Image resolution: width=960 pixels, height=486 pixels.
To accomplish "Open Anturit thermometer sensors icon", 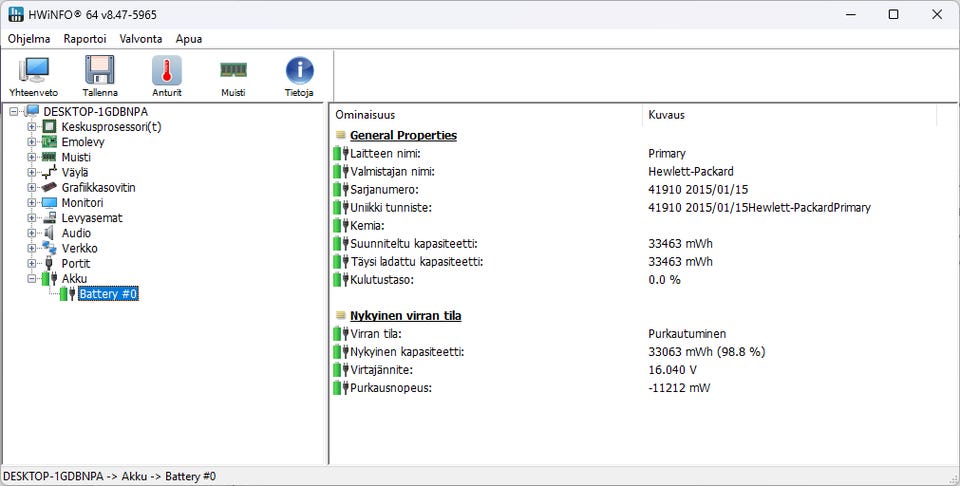I will point(167,70).
